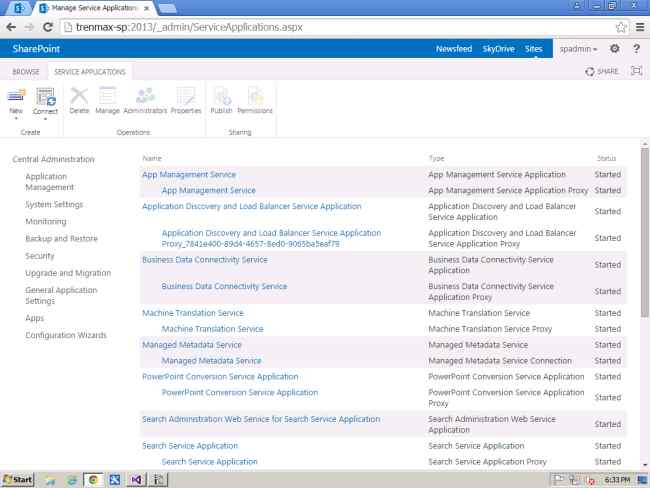The height and width of the screenshot is (488, 650).
Task: Open the help question mark icon
Action: click(636, 49)
